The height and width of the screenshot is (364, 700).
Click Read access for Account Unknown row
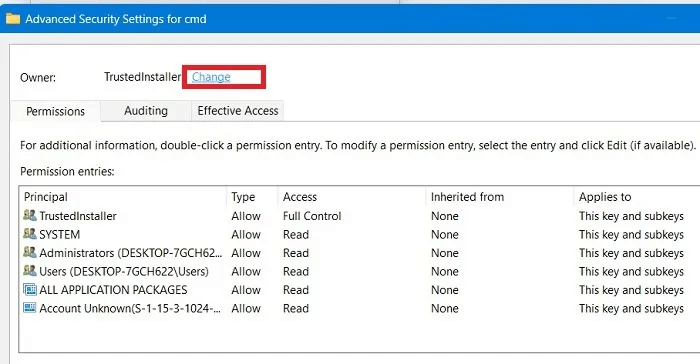pyautogui.click(x=296, y=308)
